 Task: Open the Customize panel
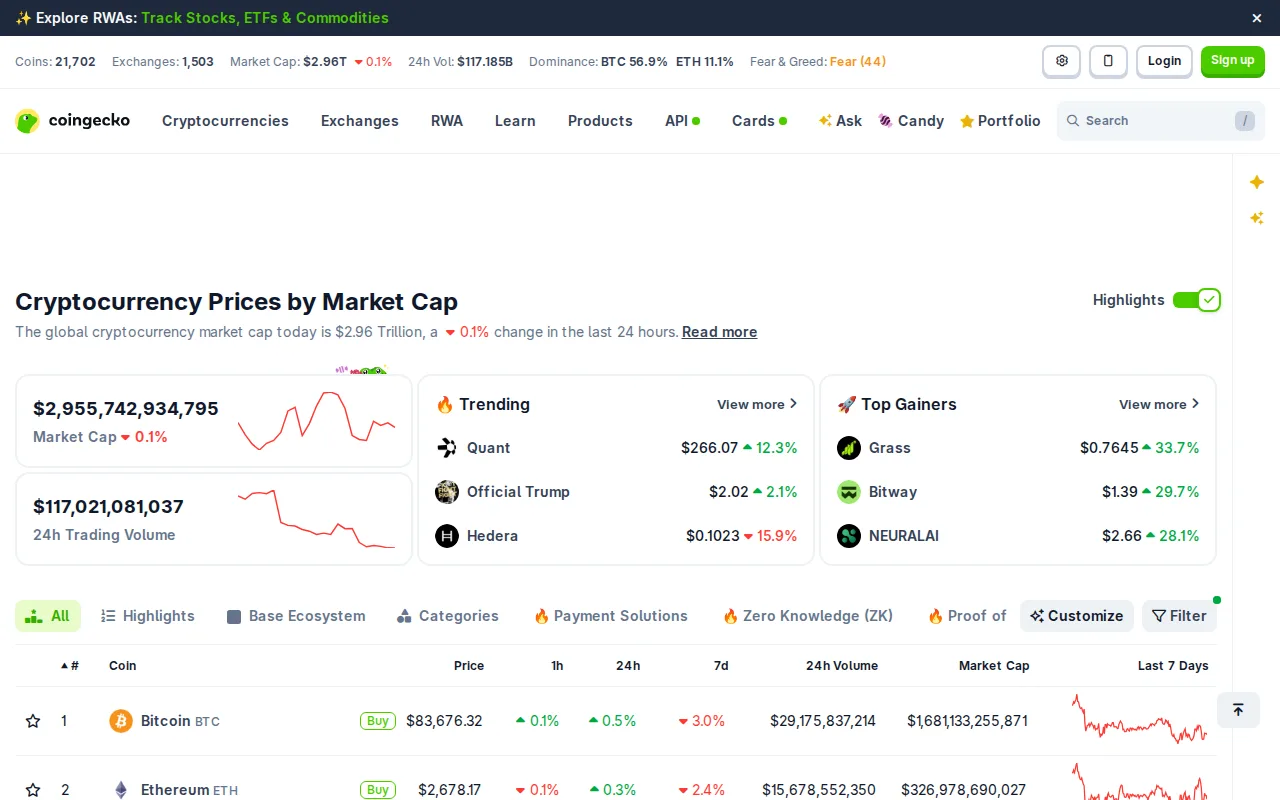coord(1077,616)
